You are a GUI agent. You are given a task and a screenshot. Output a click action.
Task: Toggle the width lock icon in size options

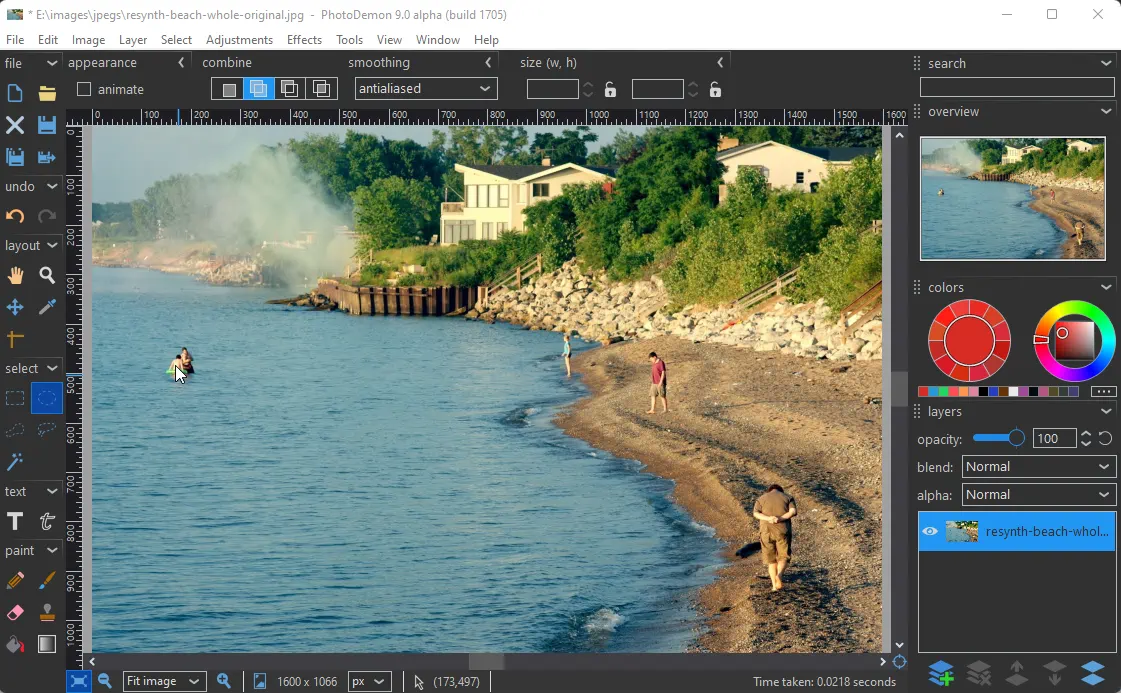coord(610,89)
